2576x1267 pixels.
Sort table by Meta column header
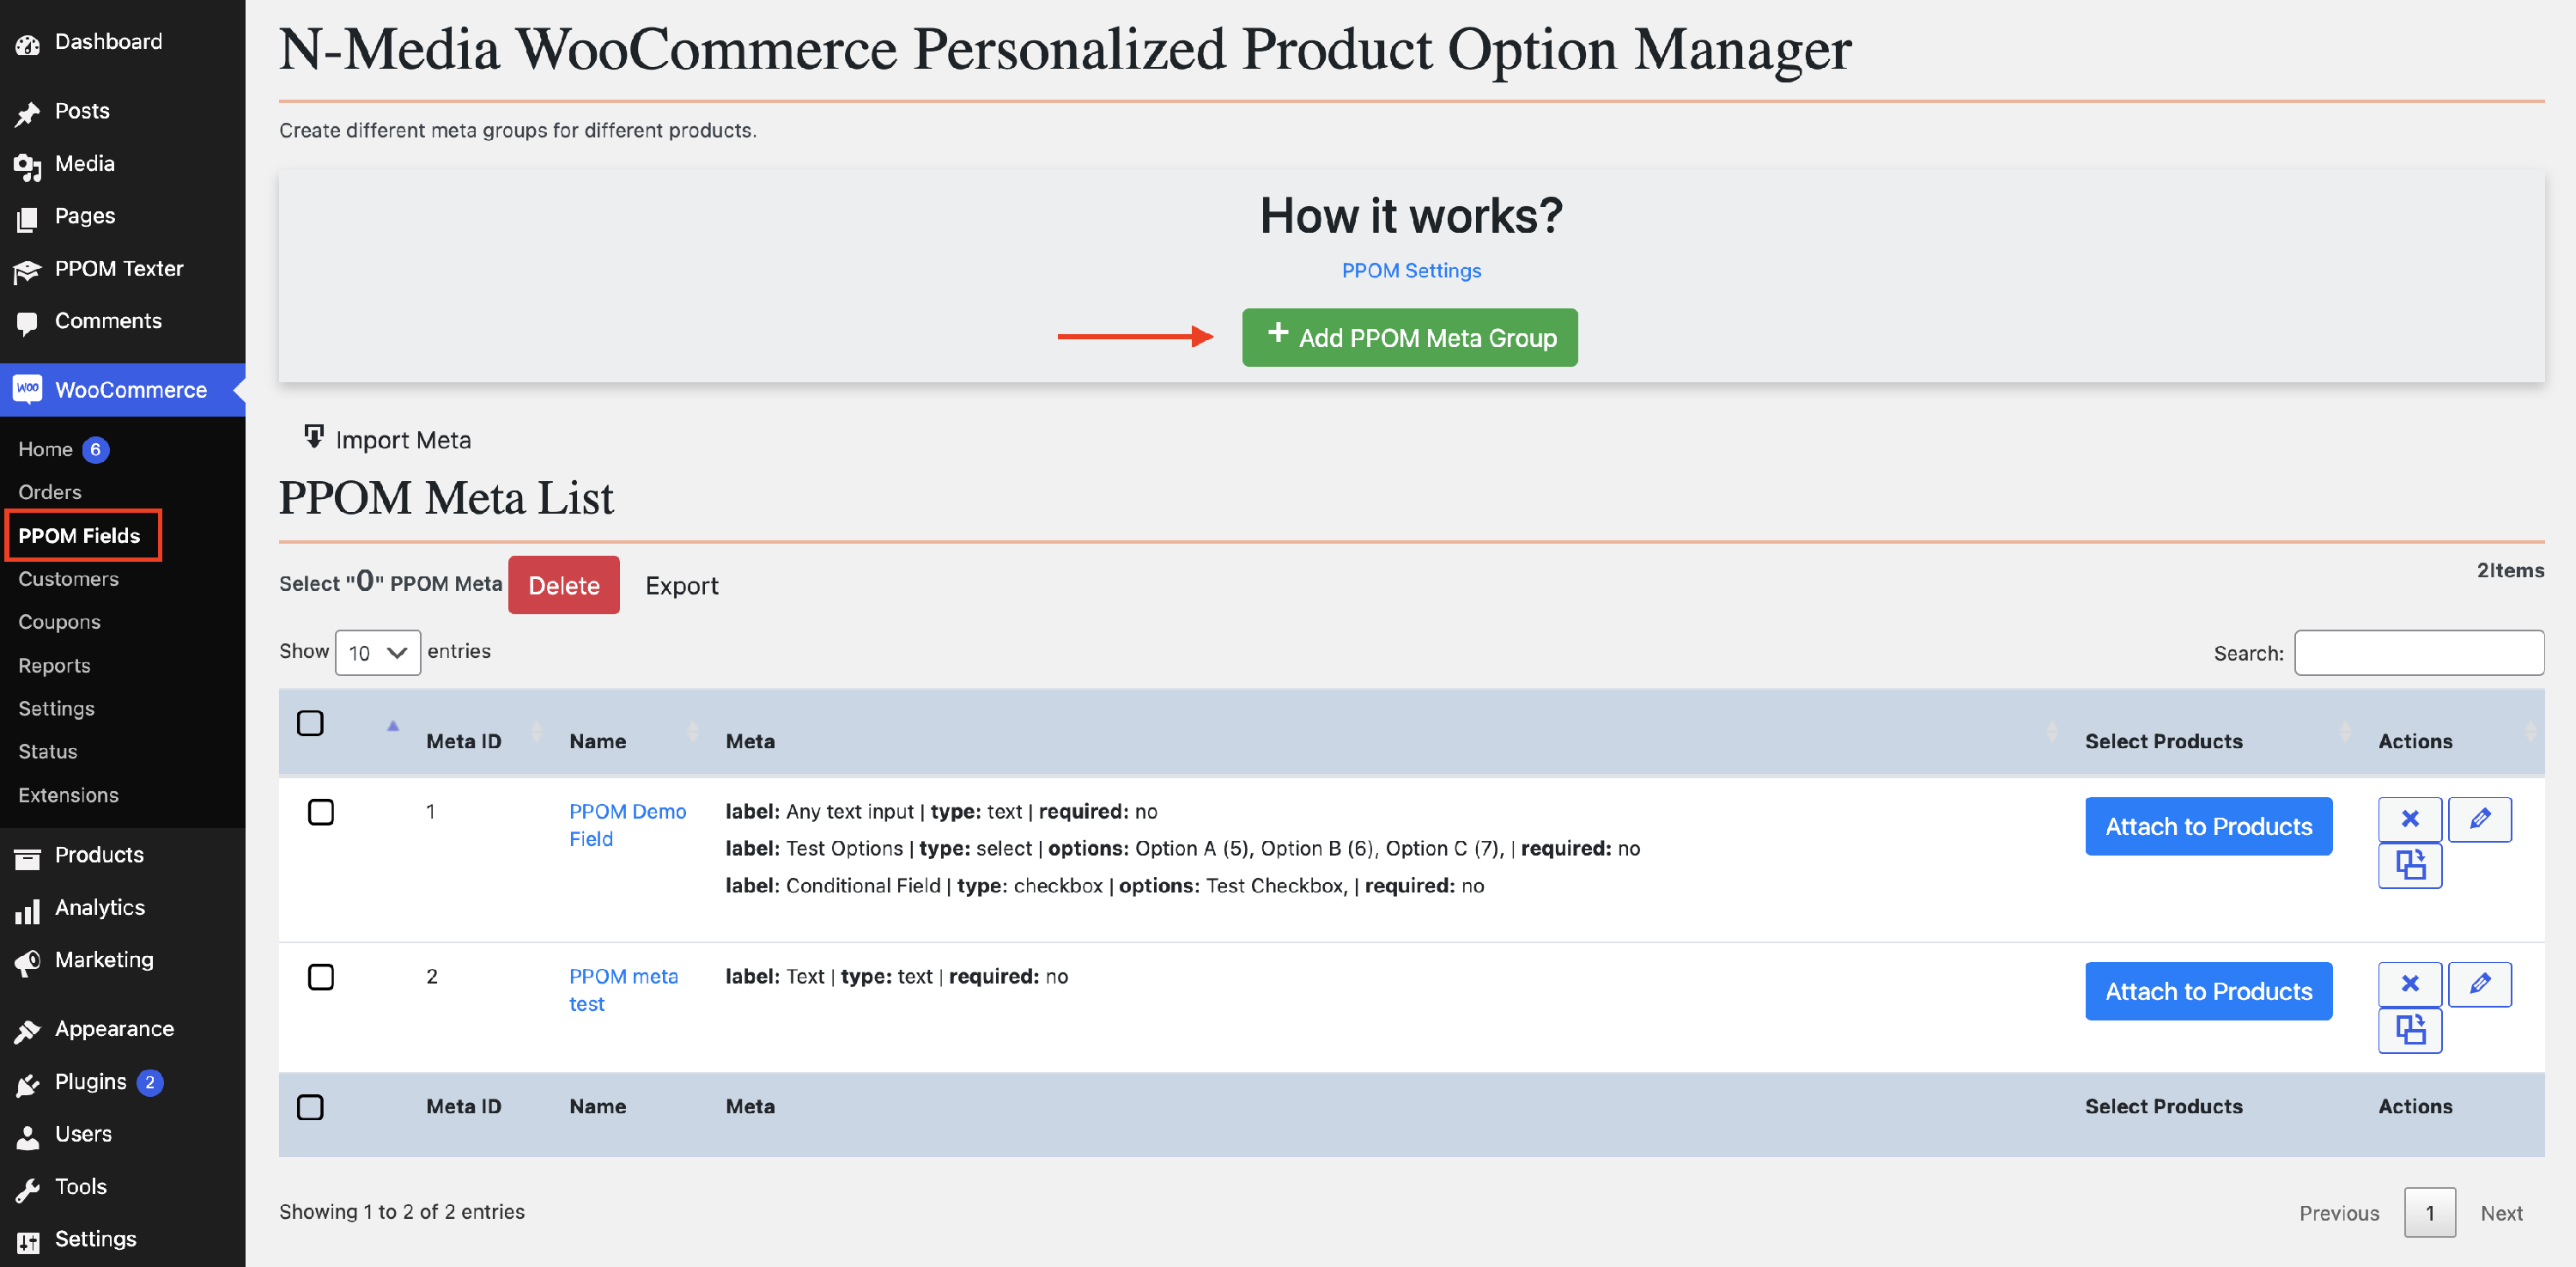750,741
